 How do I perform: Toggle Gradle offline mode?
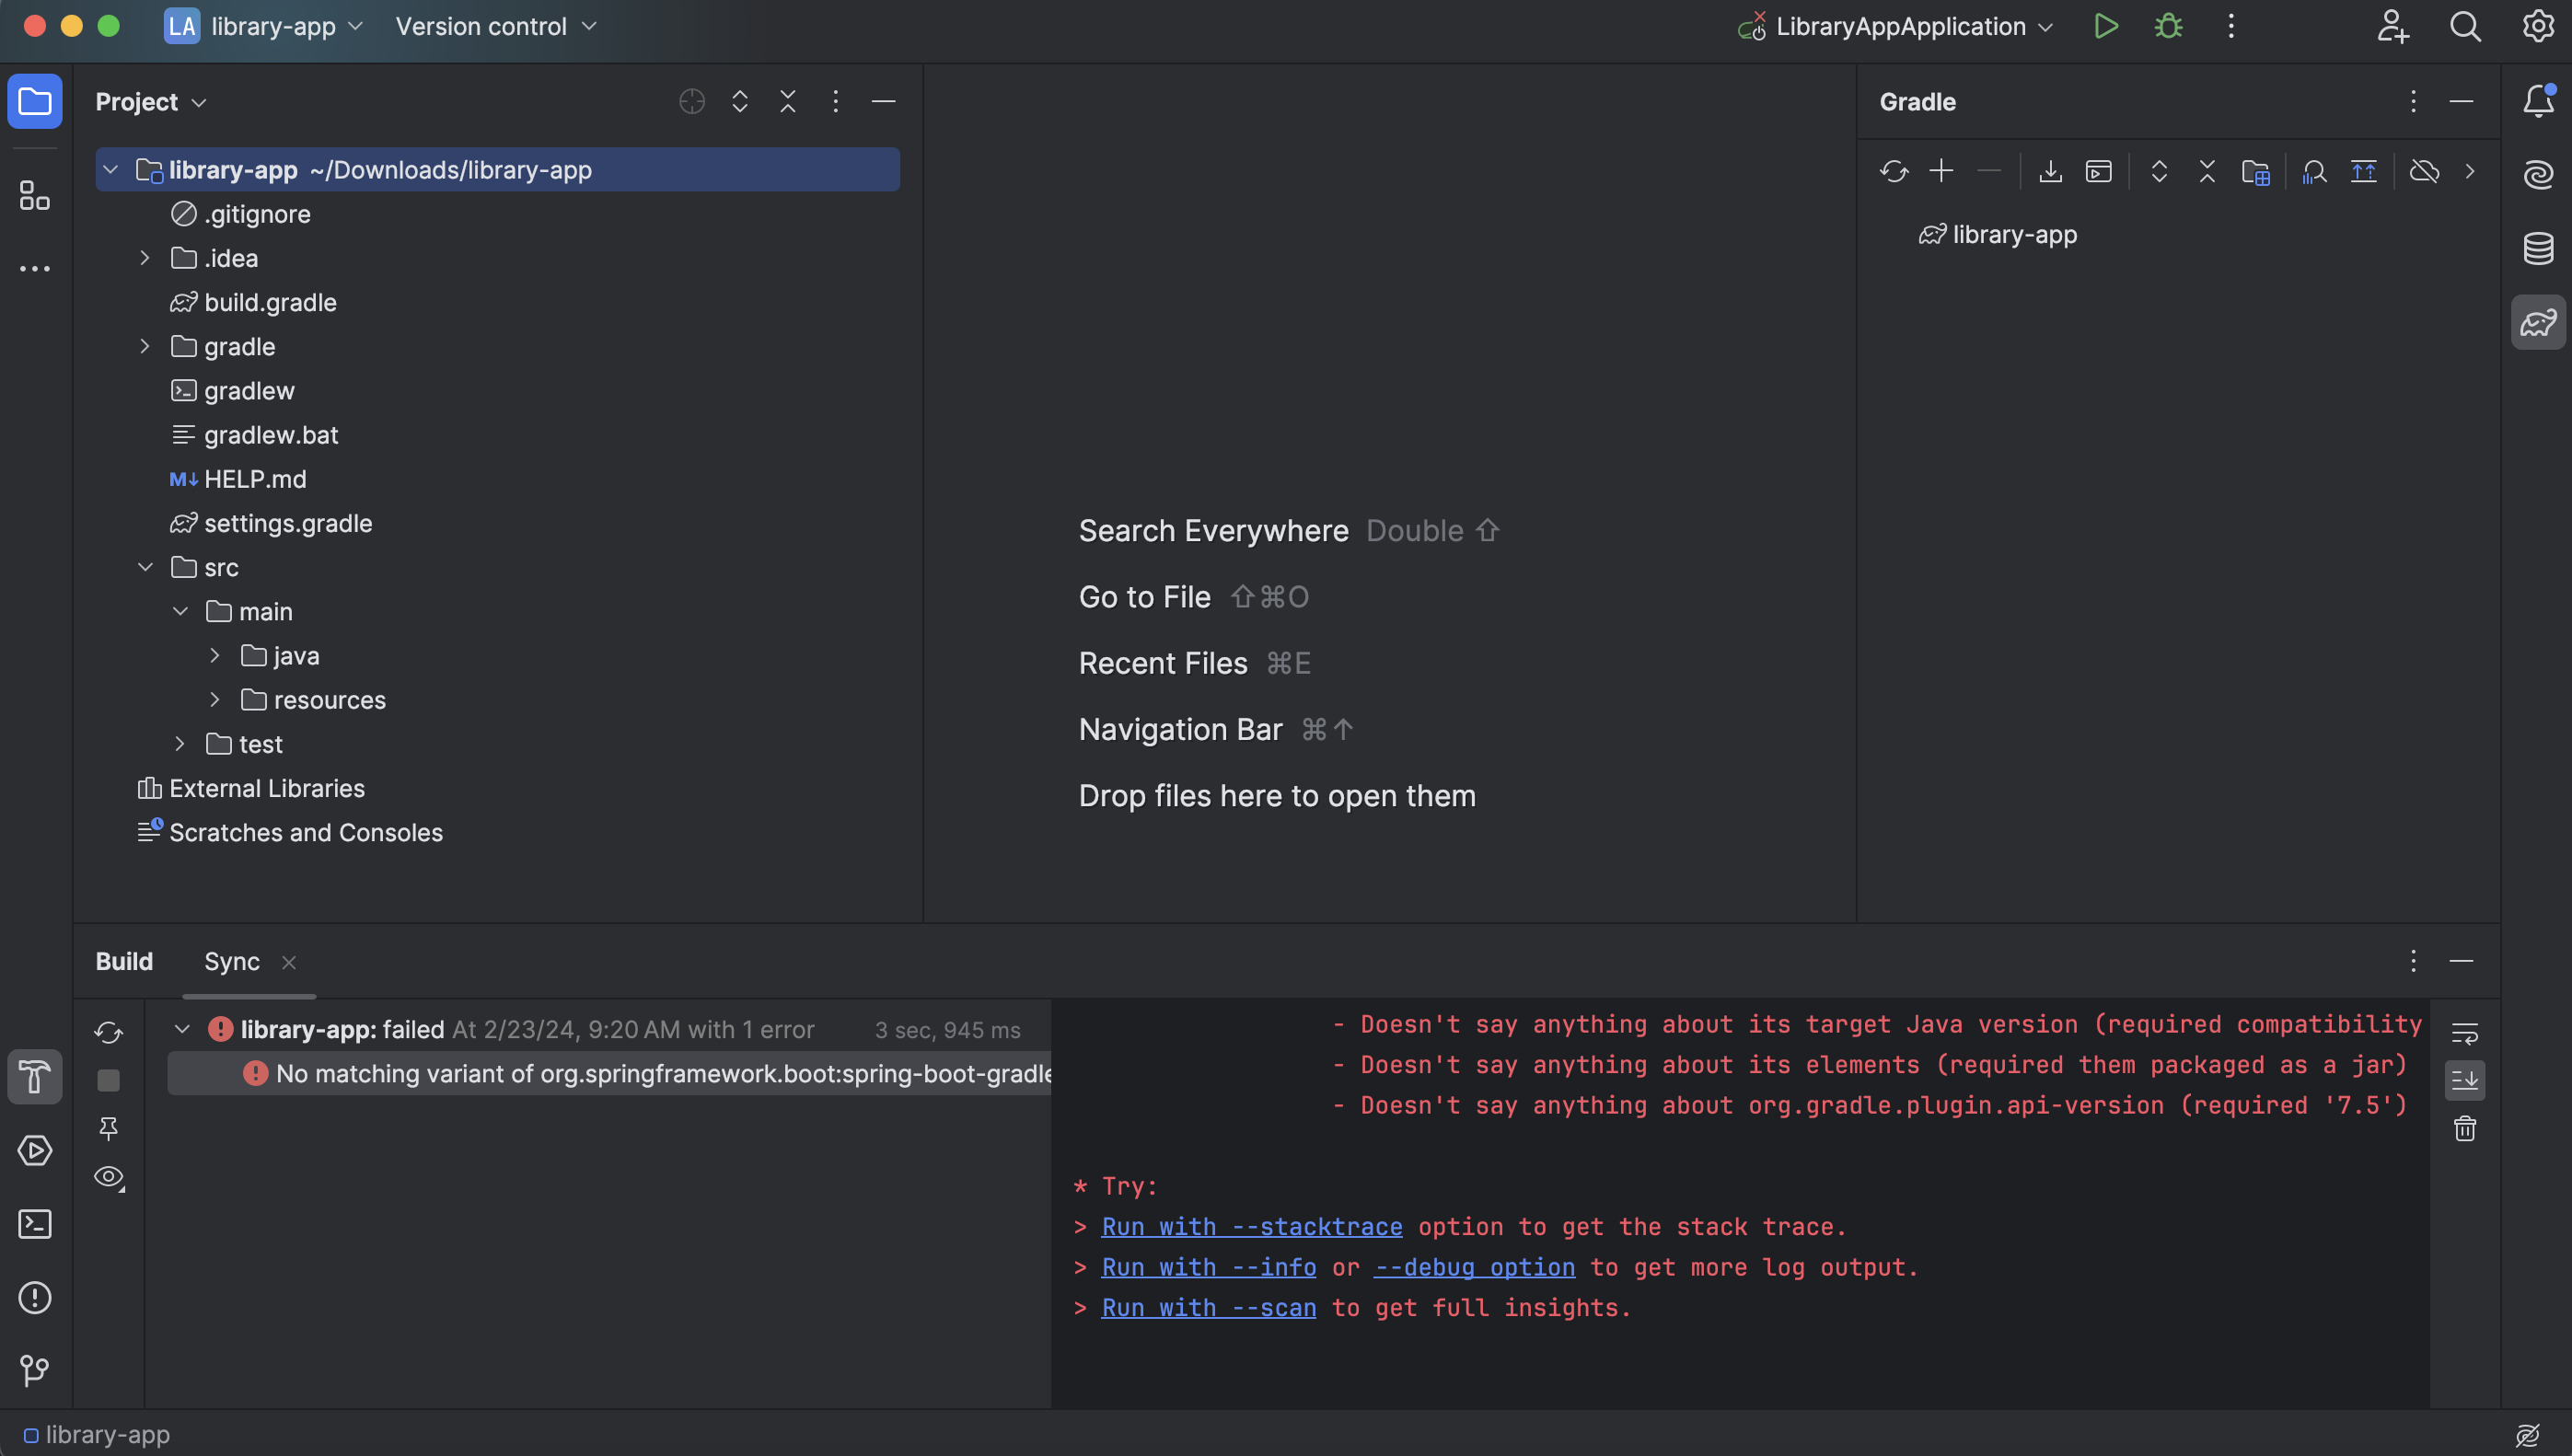(x=2424, y=171)
